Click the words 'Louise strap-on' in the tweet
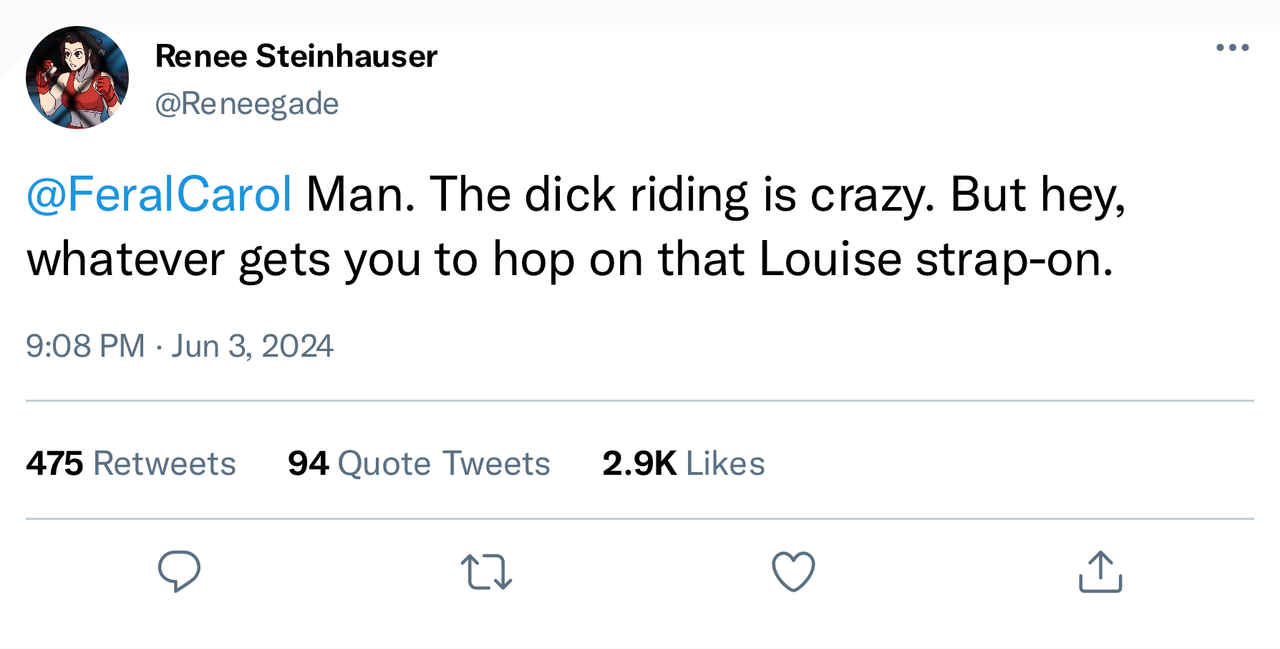1280x649 pixels. 935,259
